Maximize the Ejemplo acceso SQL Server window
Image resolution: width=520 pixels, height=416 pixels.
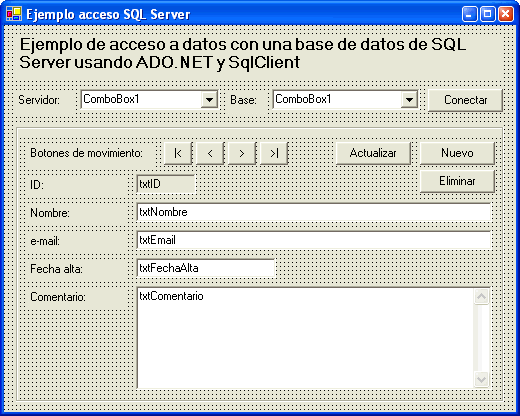coord(487,14)
